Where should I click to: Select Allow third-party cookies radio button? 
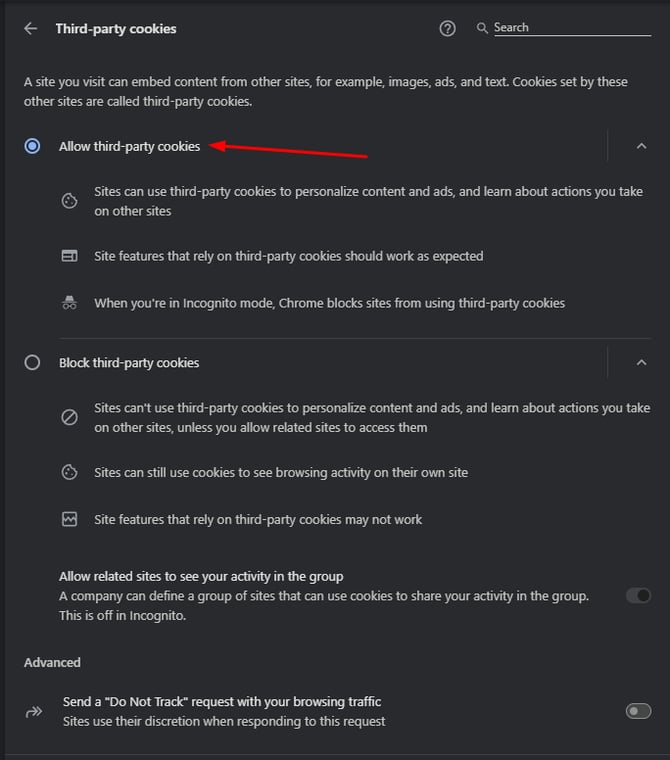pos(32,146)
